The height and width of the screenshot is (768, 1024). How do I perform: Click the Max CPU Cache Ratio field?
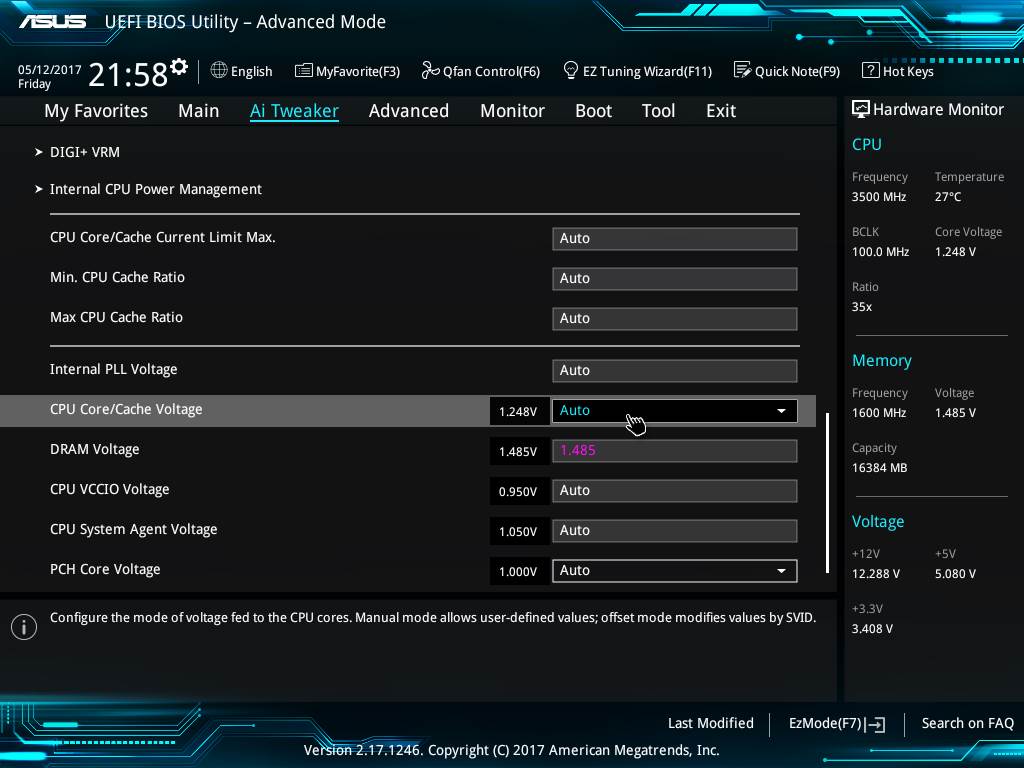click(675, 319)
